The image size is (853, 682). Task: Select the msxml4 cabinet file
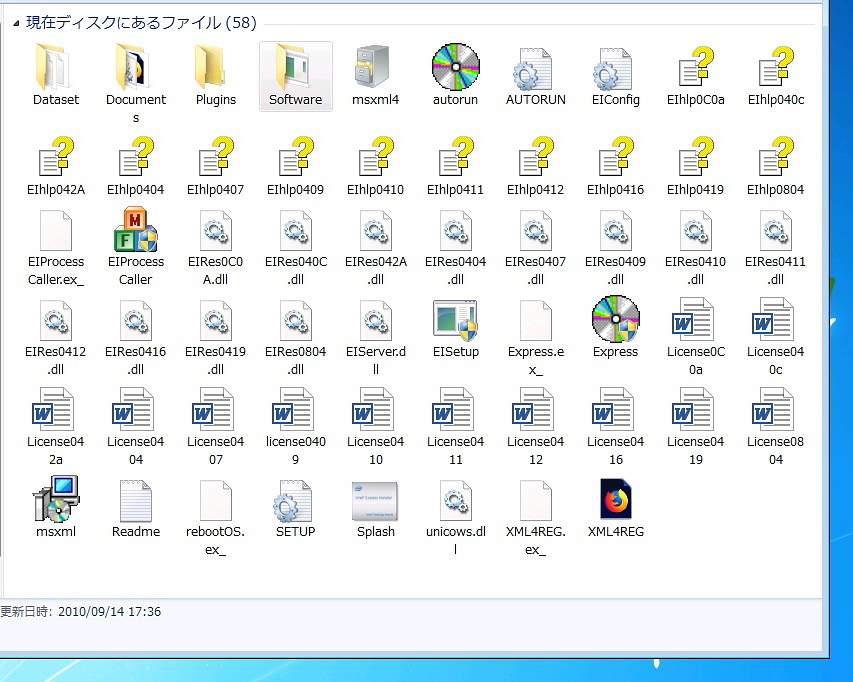[375, 68]
